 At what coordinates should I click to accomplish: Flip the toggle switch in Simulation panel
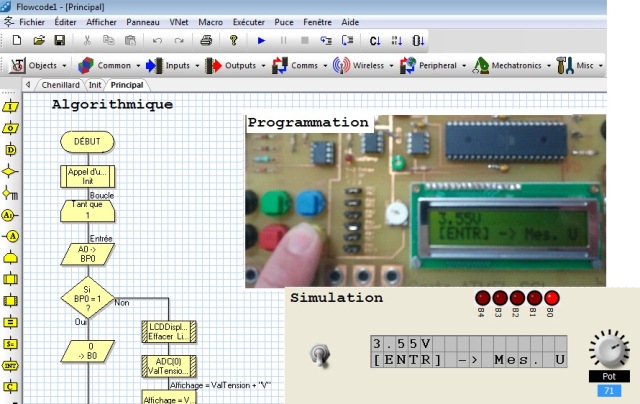(x=320, y=353)
